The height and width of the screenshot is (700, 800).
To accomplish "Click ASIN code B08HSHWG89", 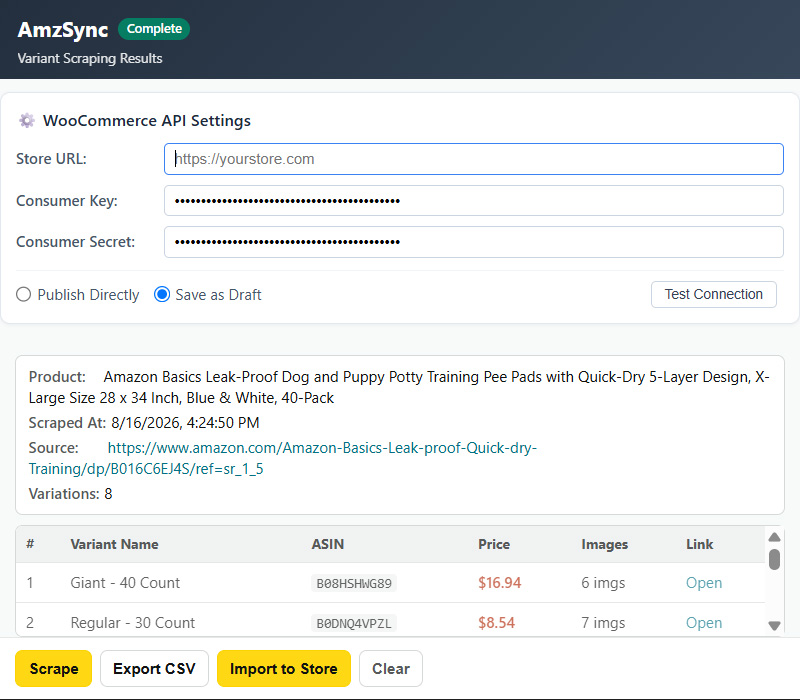I will coord(354,583).
